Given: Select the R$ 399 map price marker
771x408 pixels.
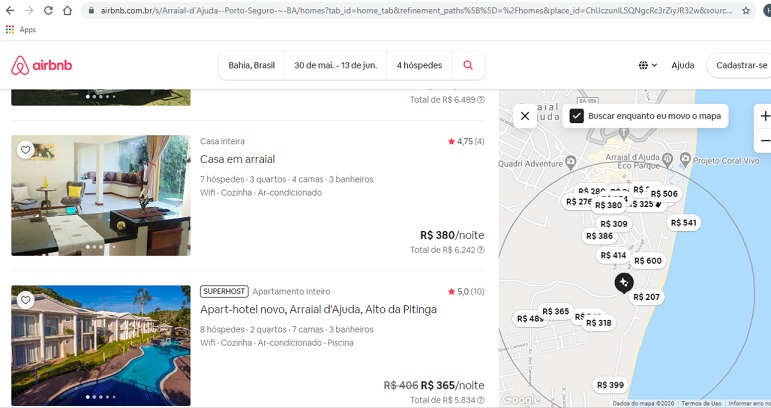Looking at the screenshot, I should coord(610,385).
